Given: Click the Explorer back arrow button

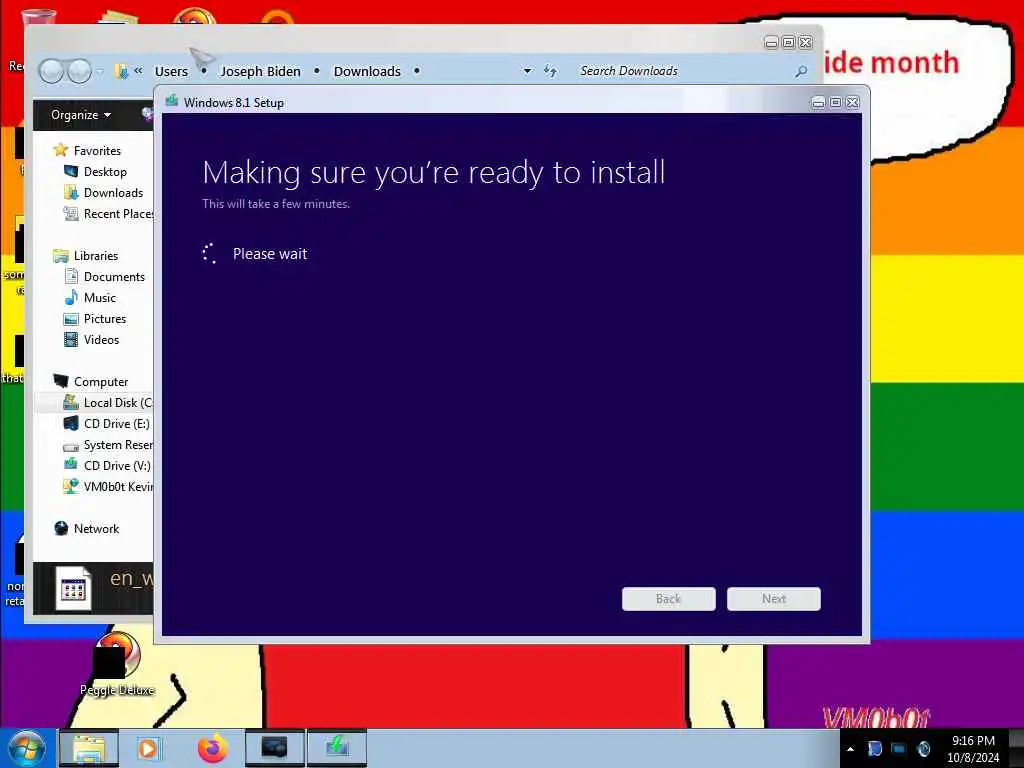Looking at the screenshot, I should (x=51, y=71).
